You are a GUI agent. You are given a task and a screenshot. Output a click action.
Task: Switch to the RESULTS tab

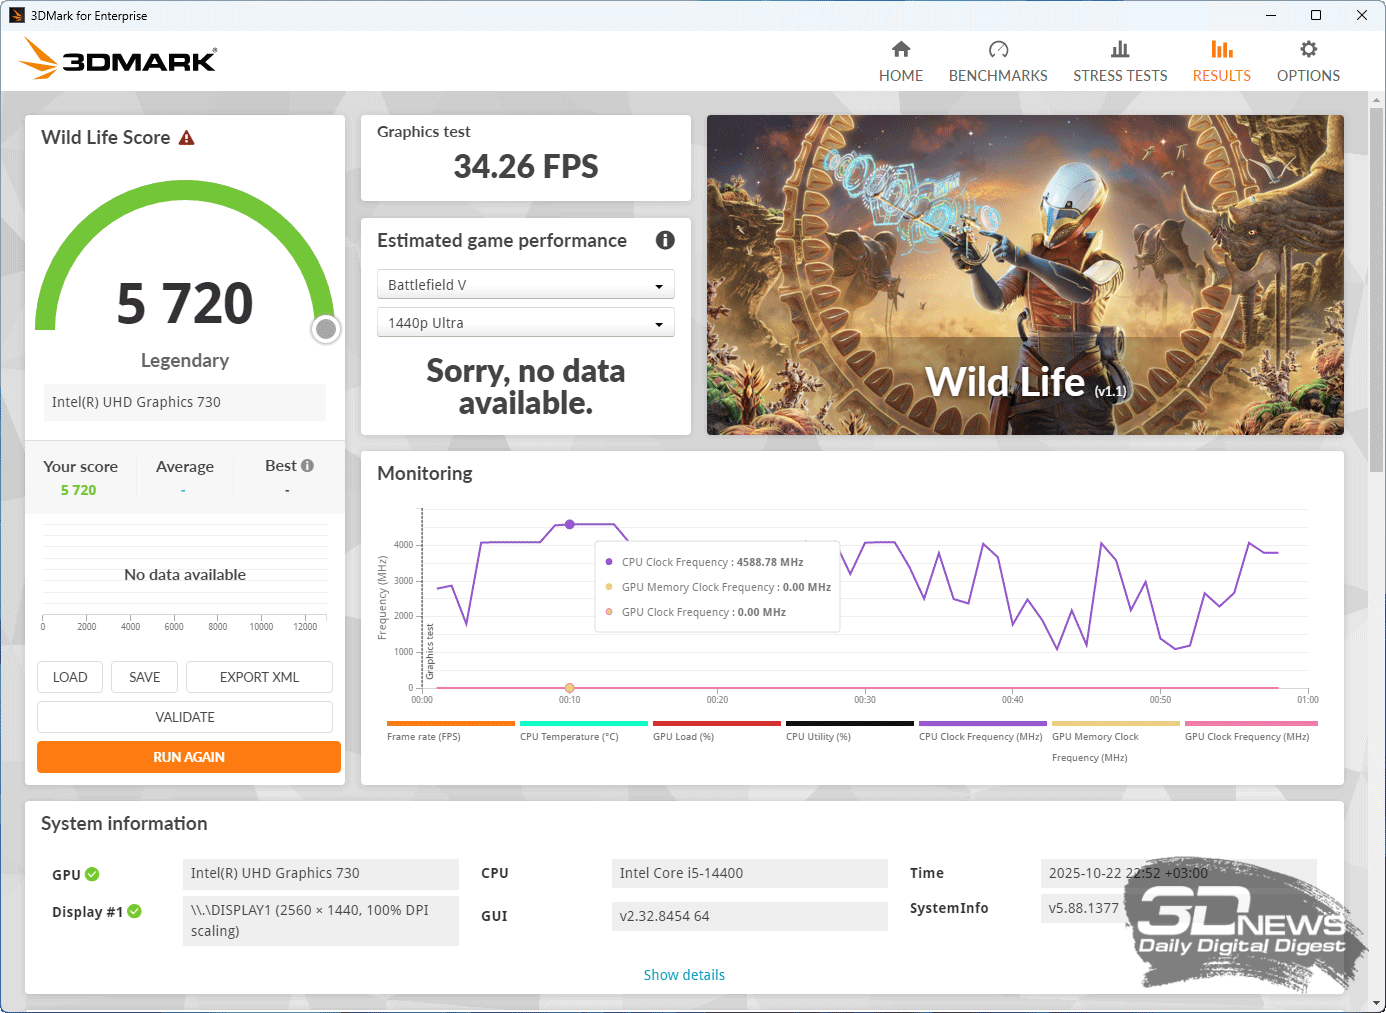pyautogui.click(x=1221, y=61)
